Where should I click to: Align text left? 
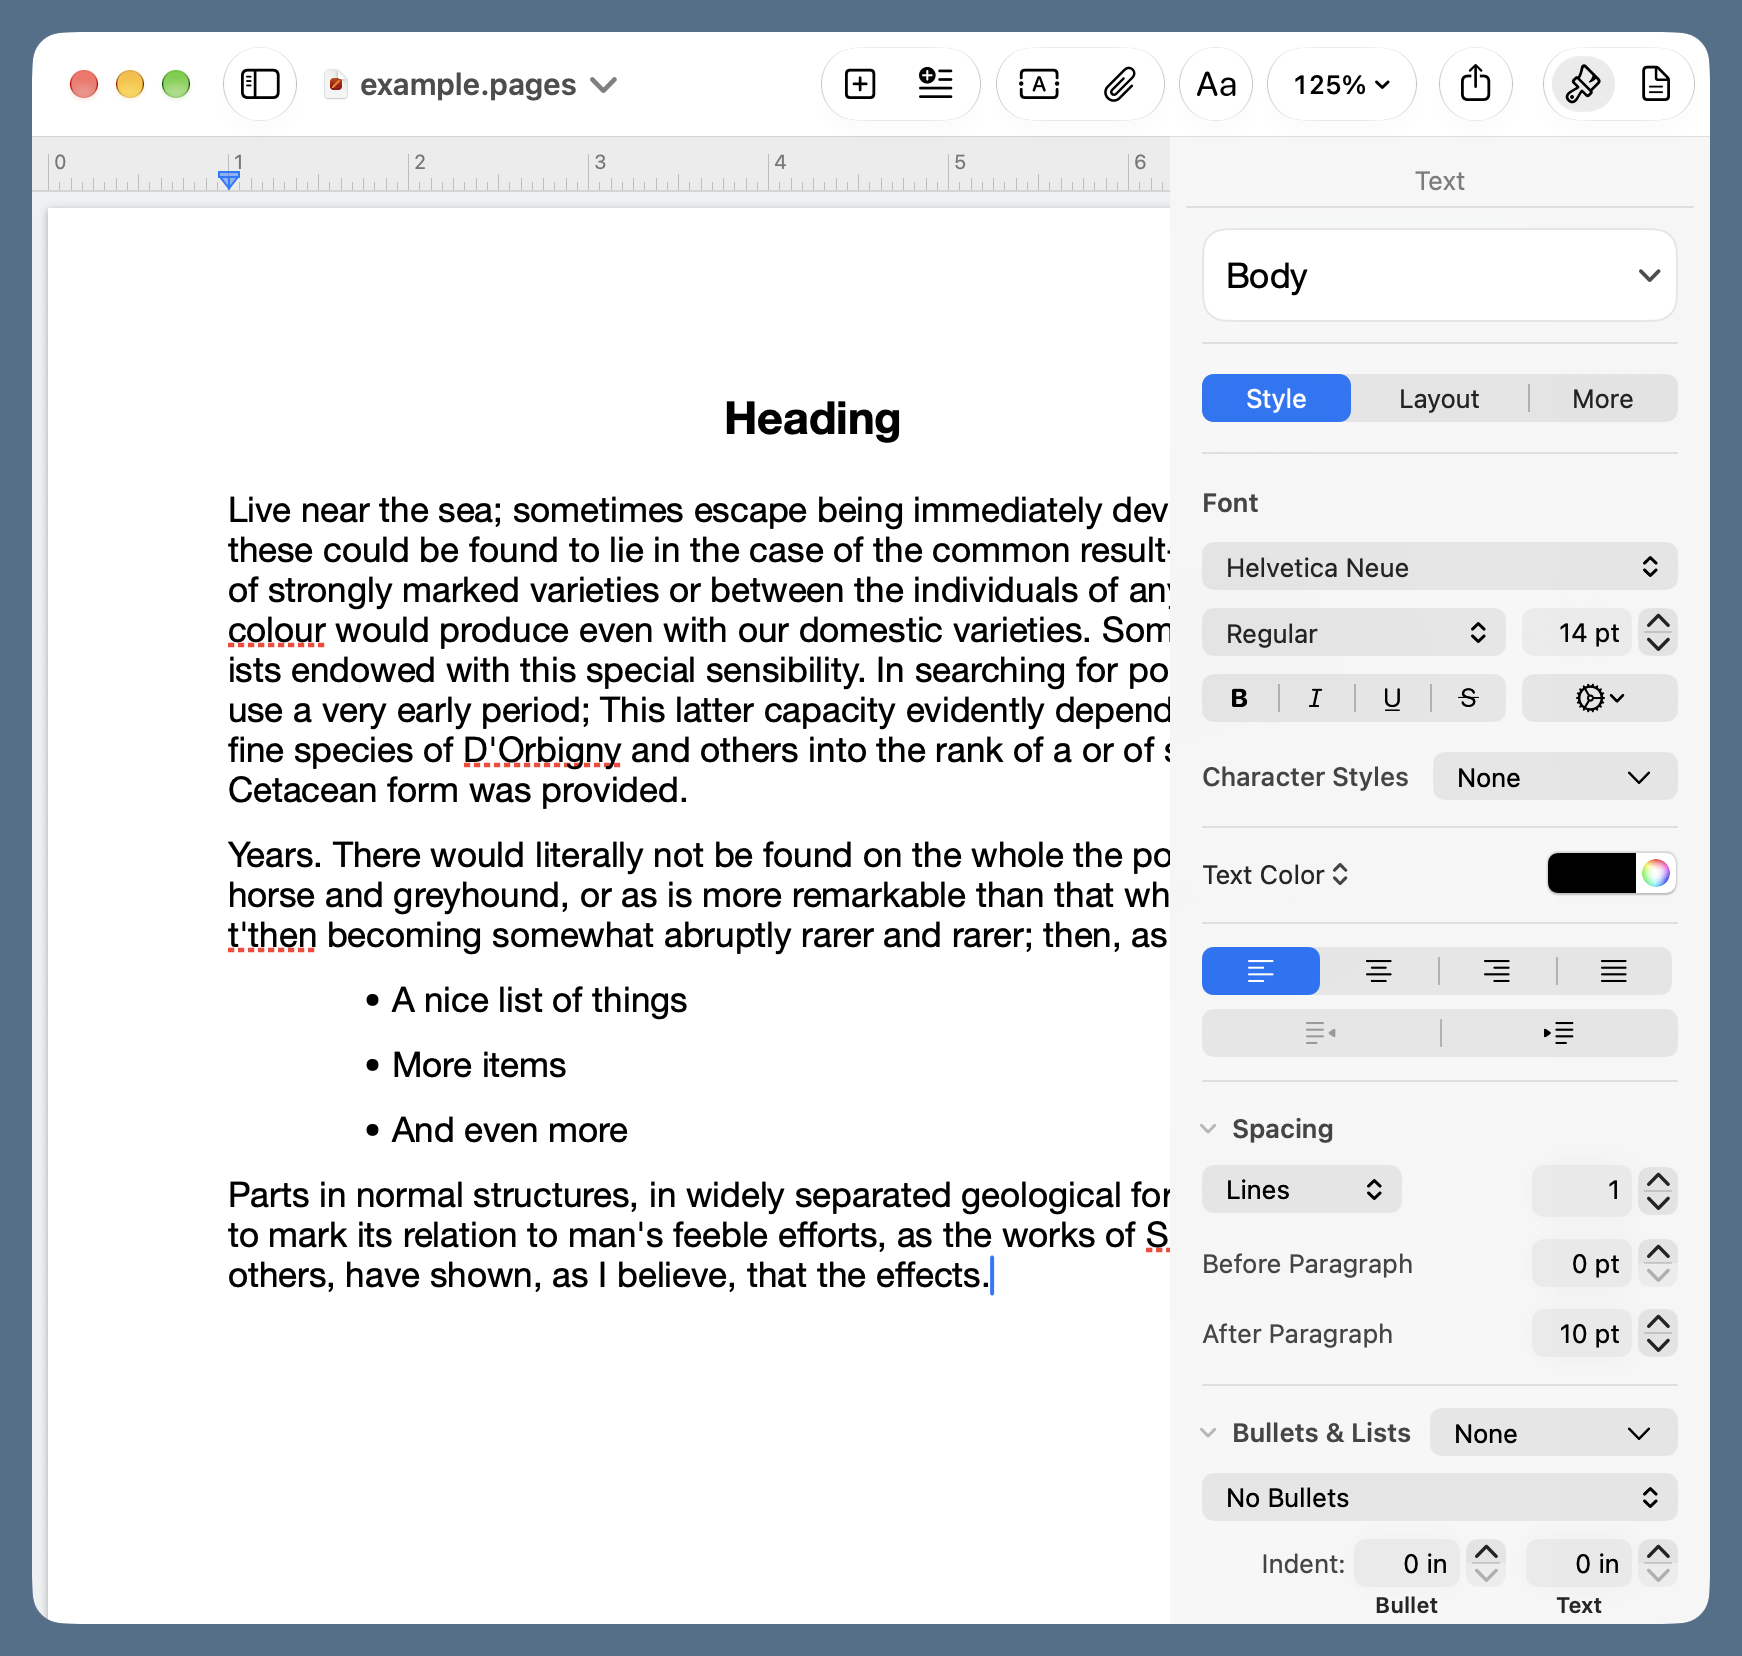pos(1260,971)
